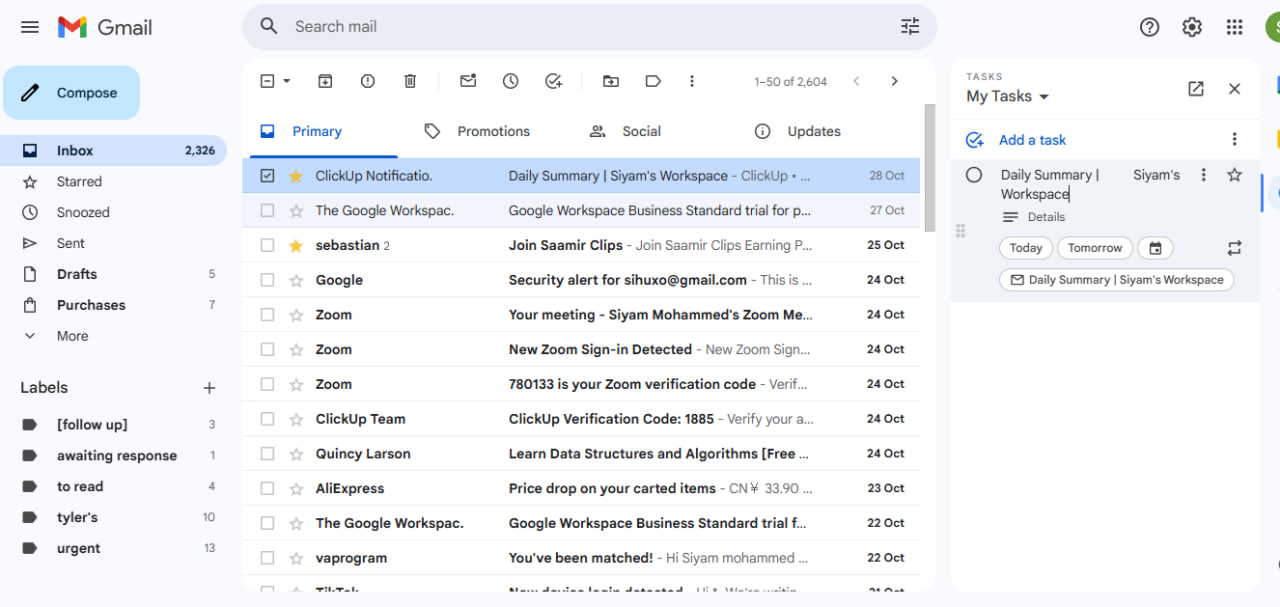Delete the selected email using trash icon
This screenshot has height=607, width=1280.
pos(410,81)
